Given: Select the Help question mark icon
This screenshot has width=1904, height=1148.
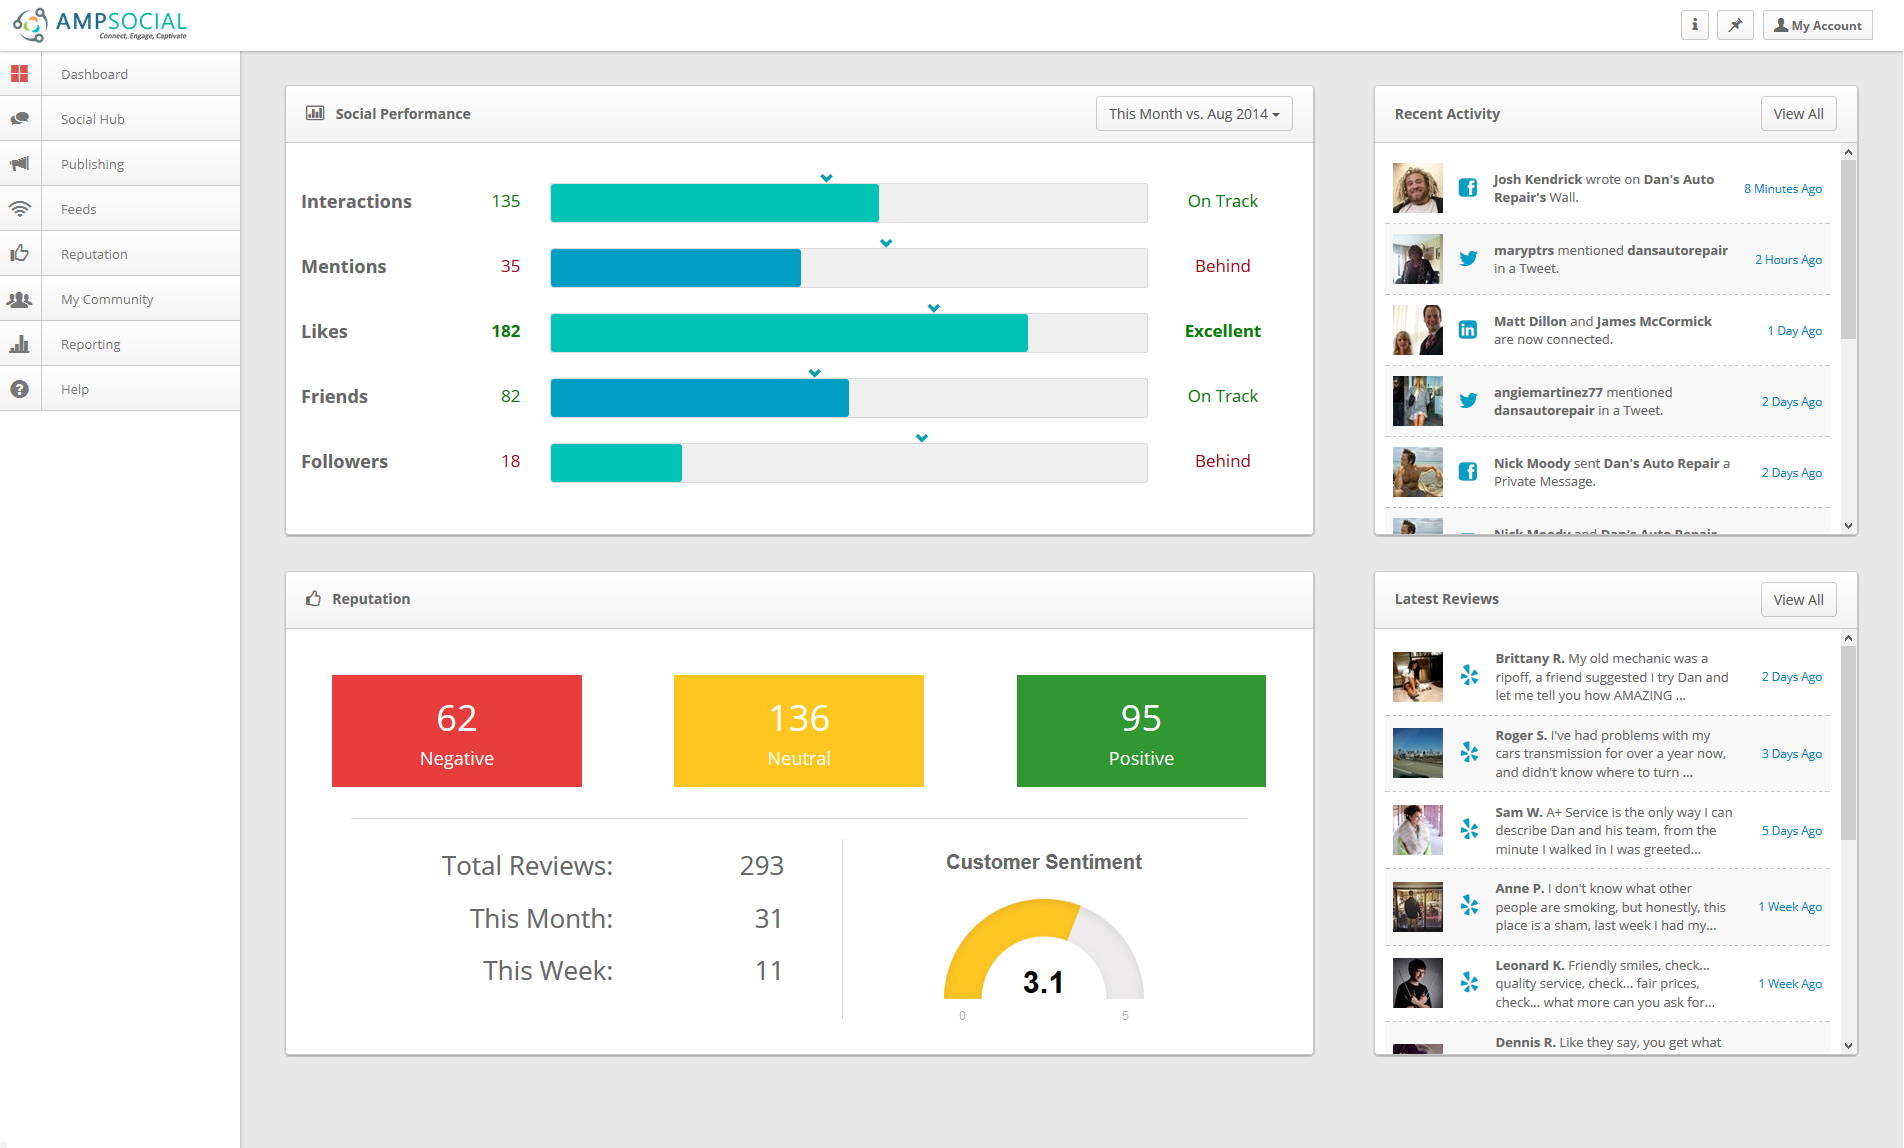Looking at the screenshot, I should coord(20,389).
